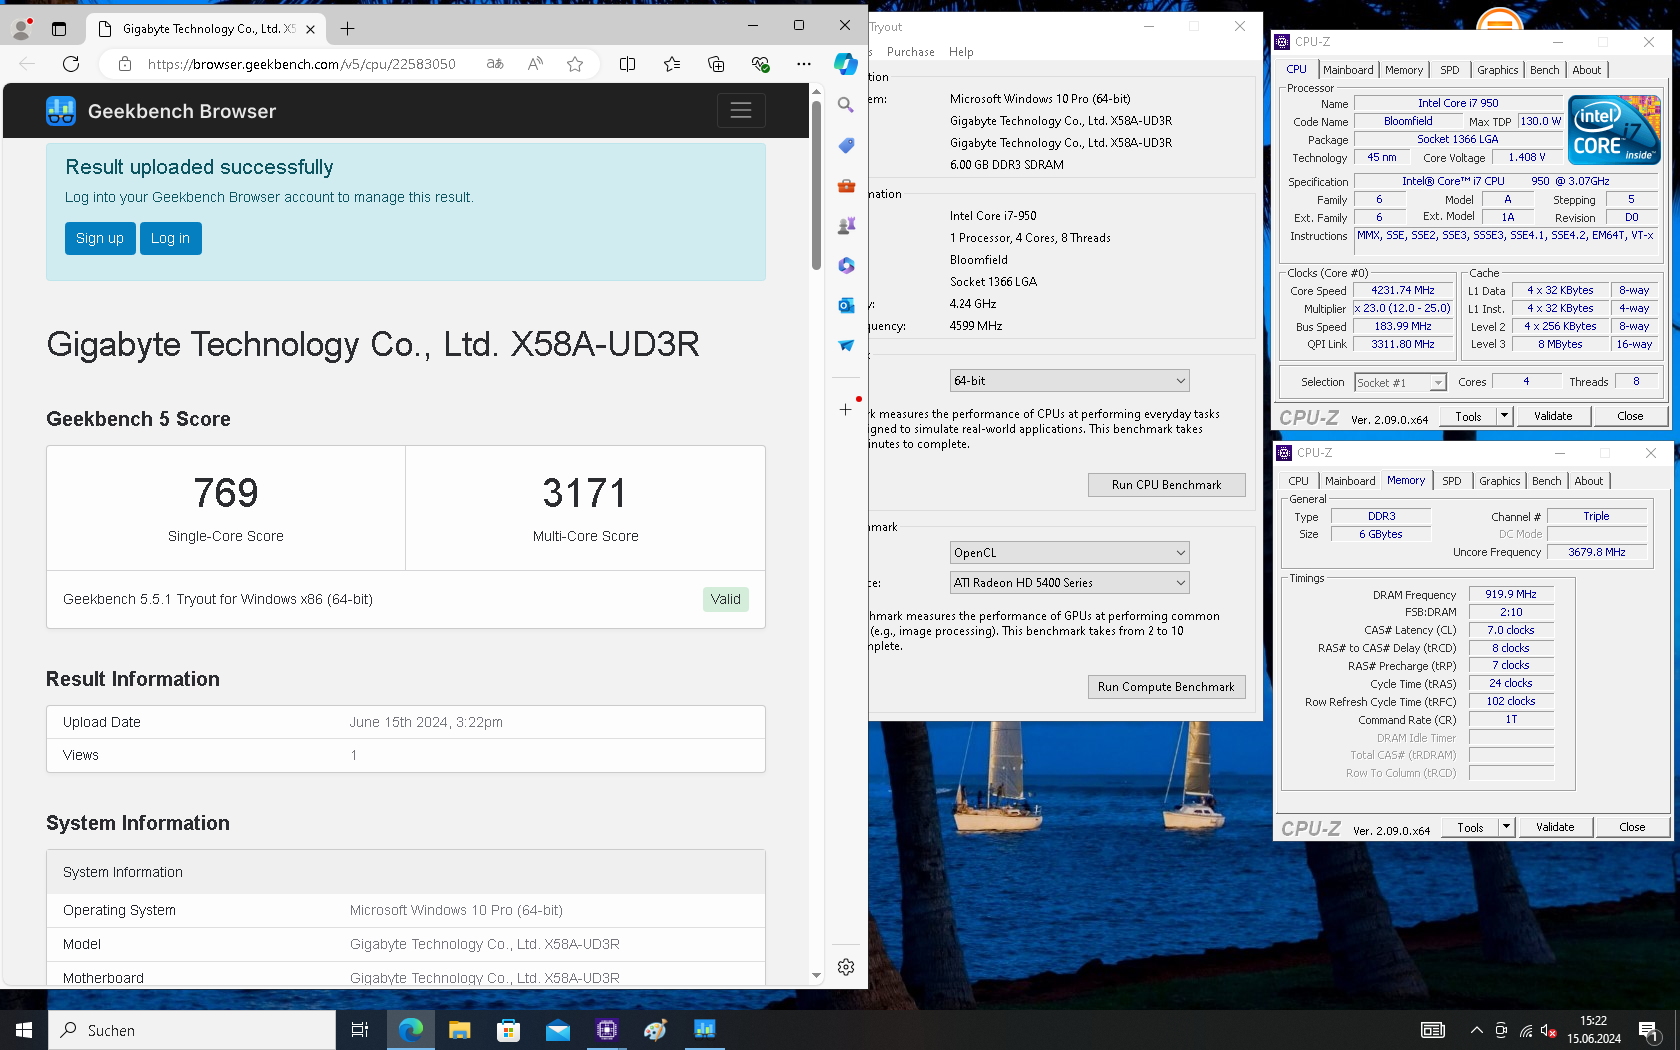1680x1050 pixels.
Task: Click Run Compute Benchmark
Action: click(1166, 687)
